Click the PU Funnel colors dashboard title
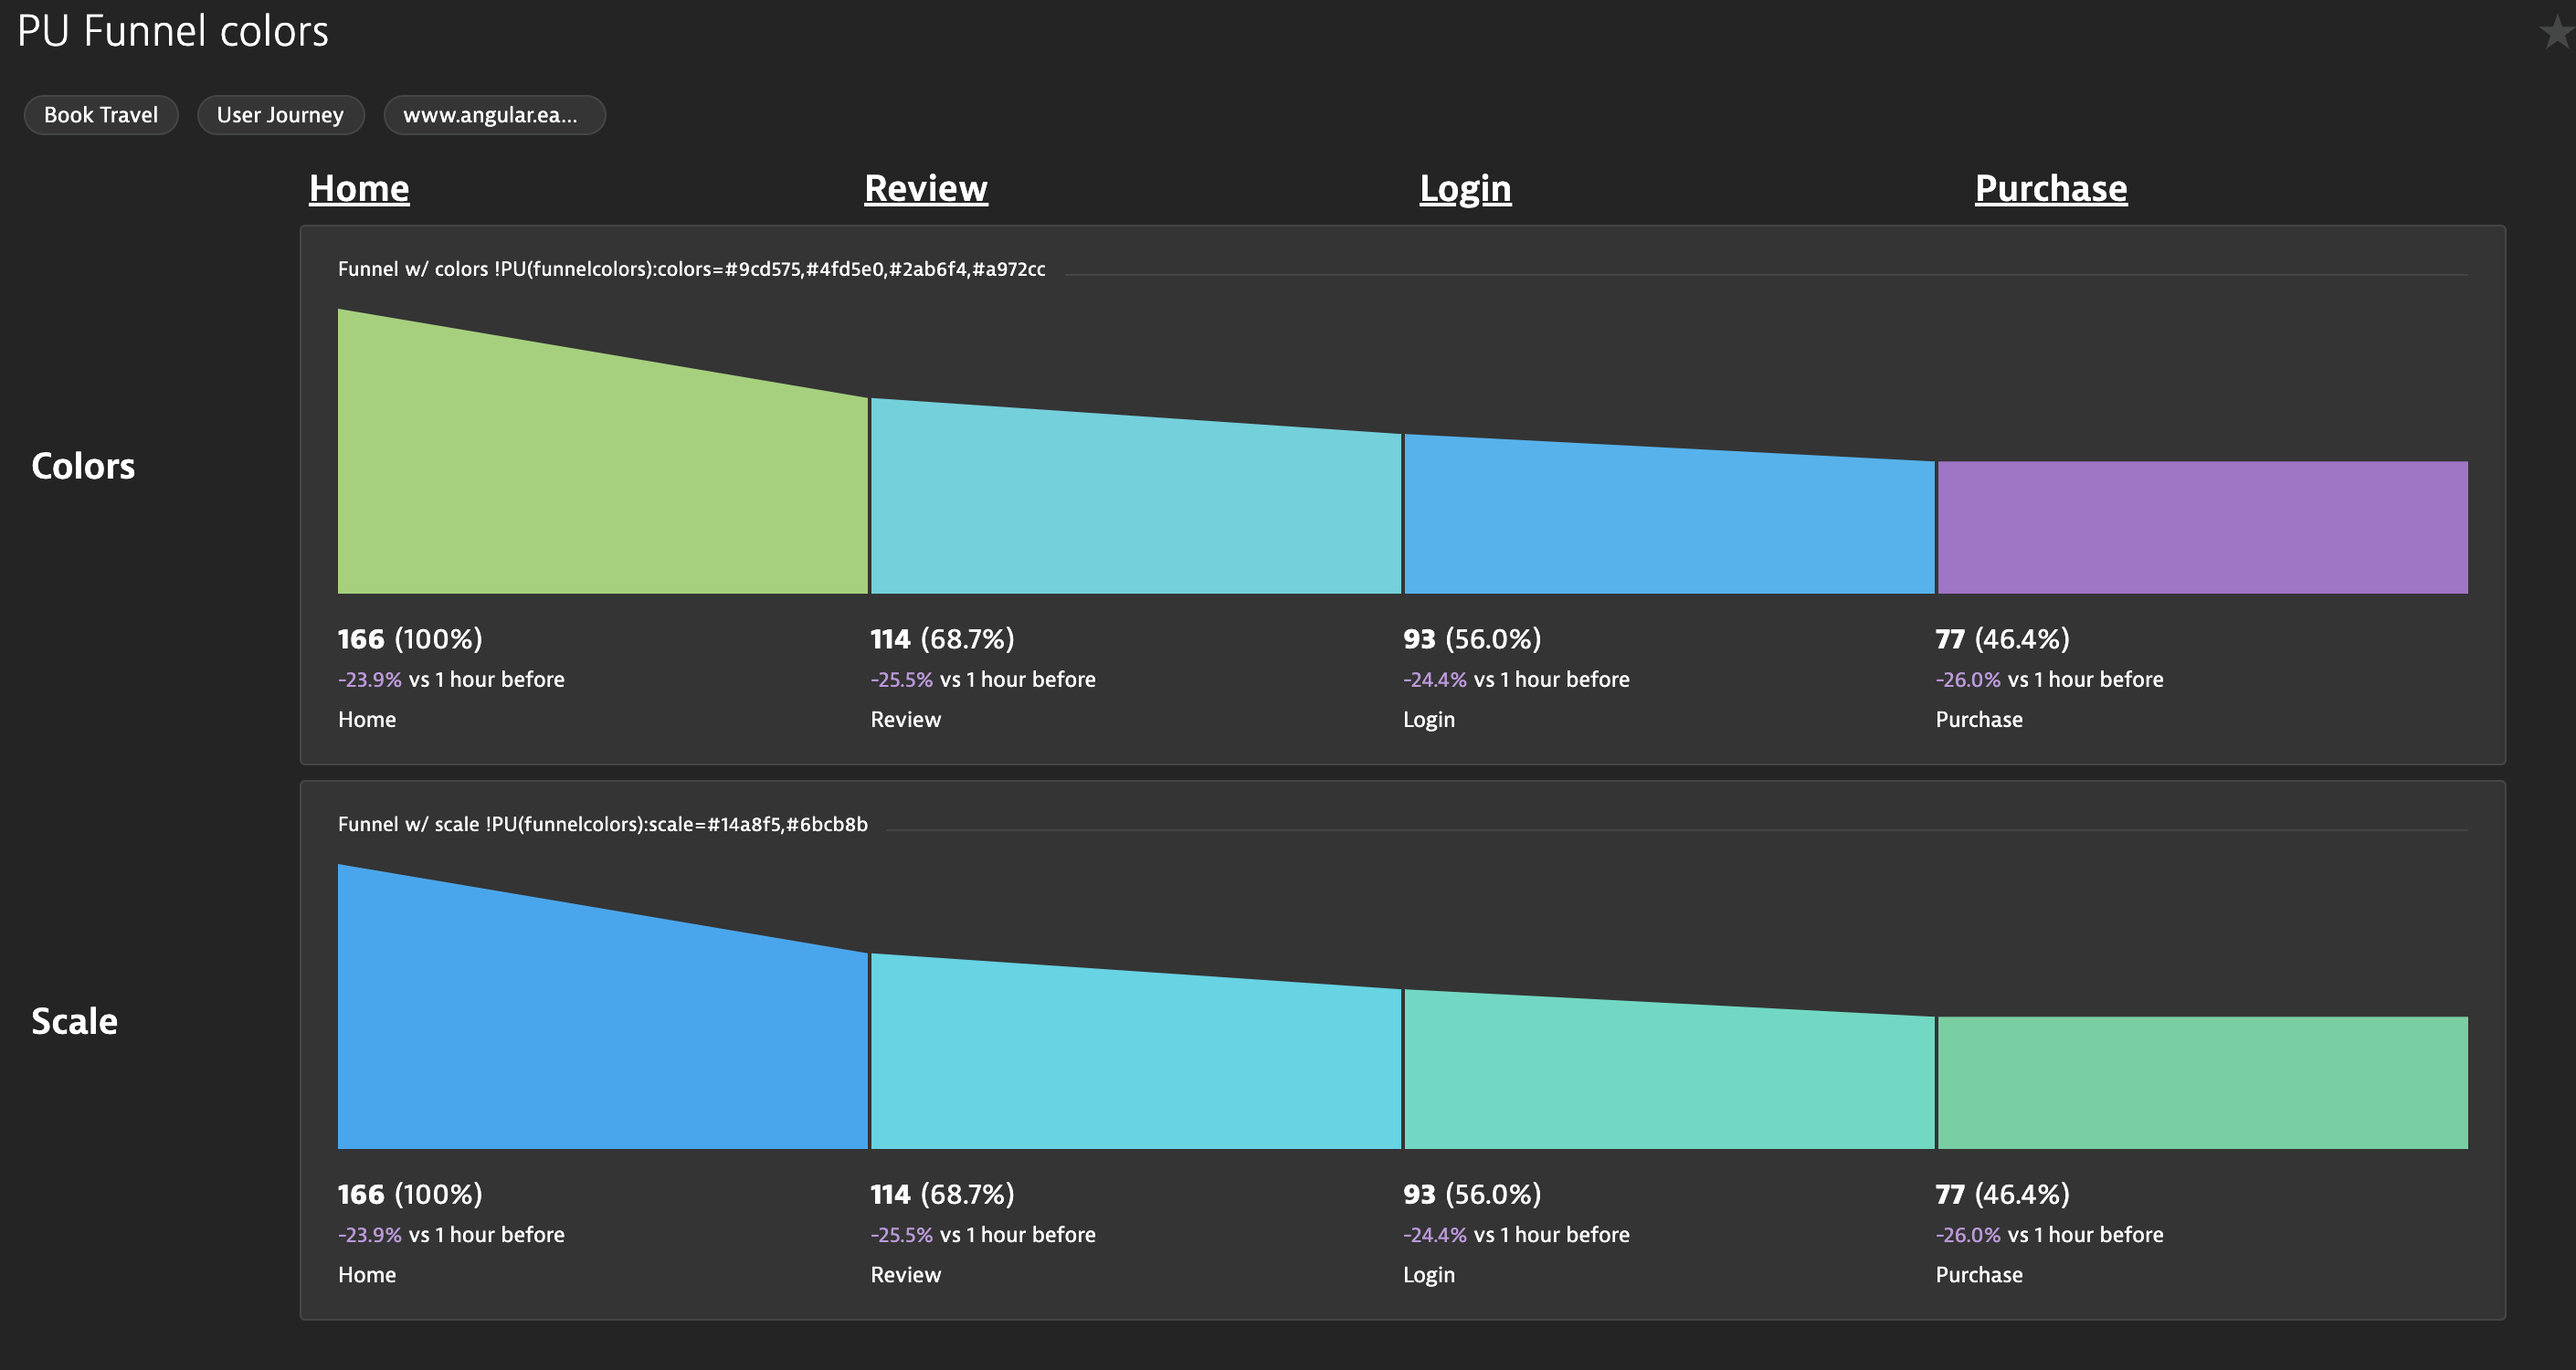 click(x=173, y=31)
